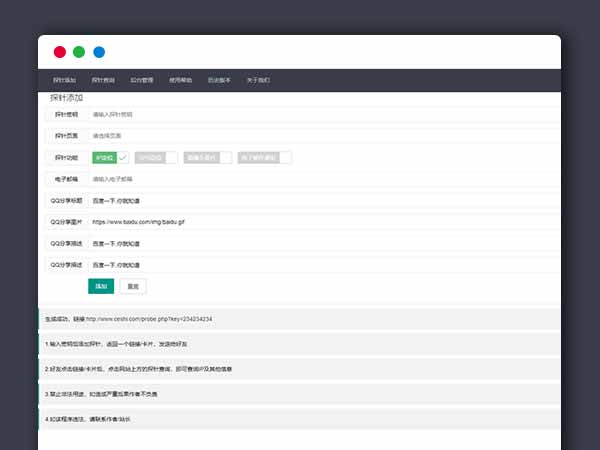This screenshot has height=450, width=600.
Task: Enable the third gray function switch
Action: click(x=208, y=157)
